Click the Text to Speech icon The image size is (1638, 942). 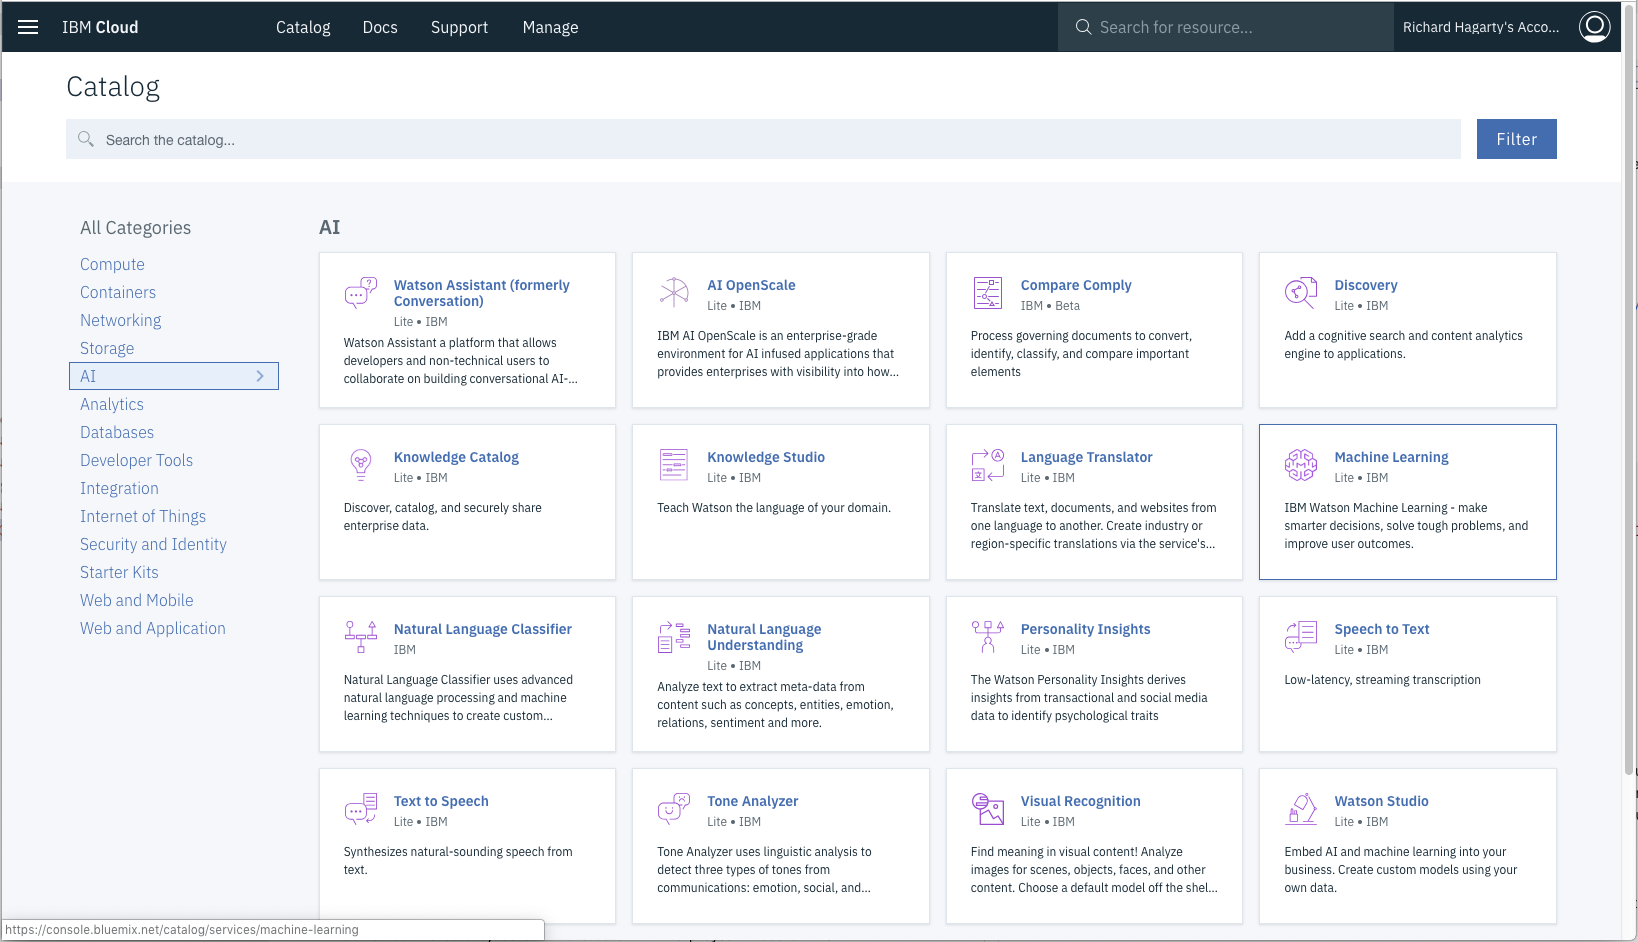pos(361,809)
